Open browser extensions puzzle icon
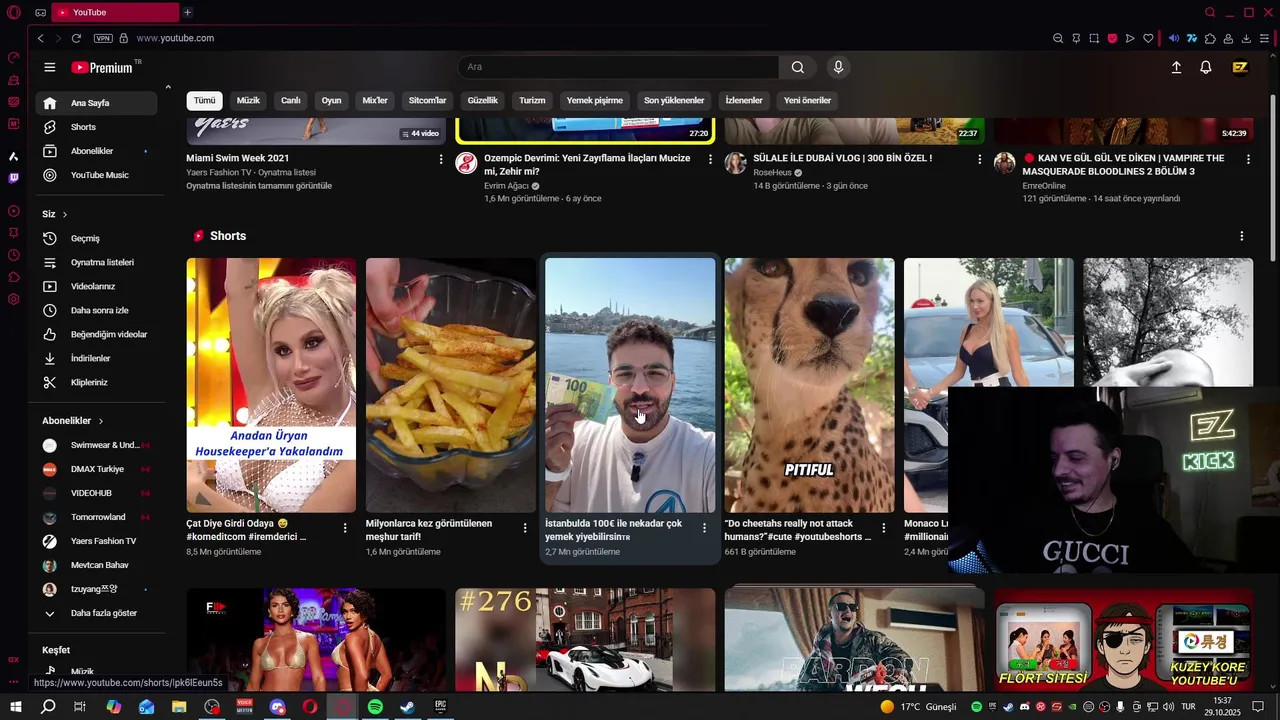This screenshot has width=1280, height=720. [x=1210, y=38]
